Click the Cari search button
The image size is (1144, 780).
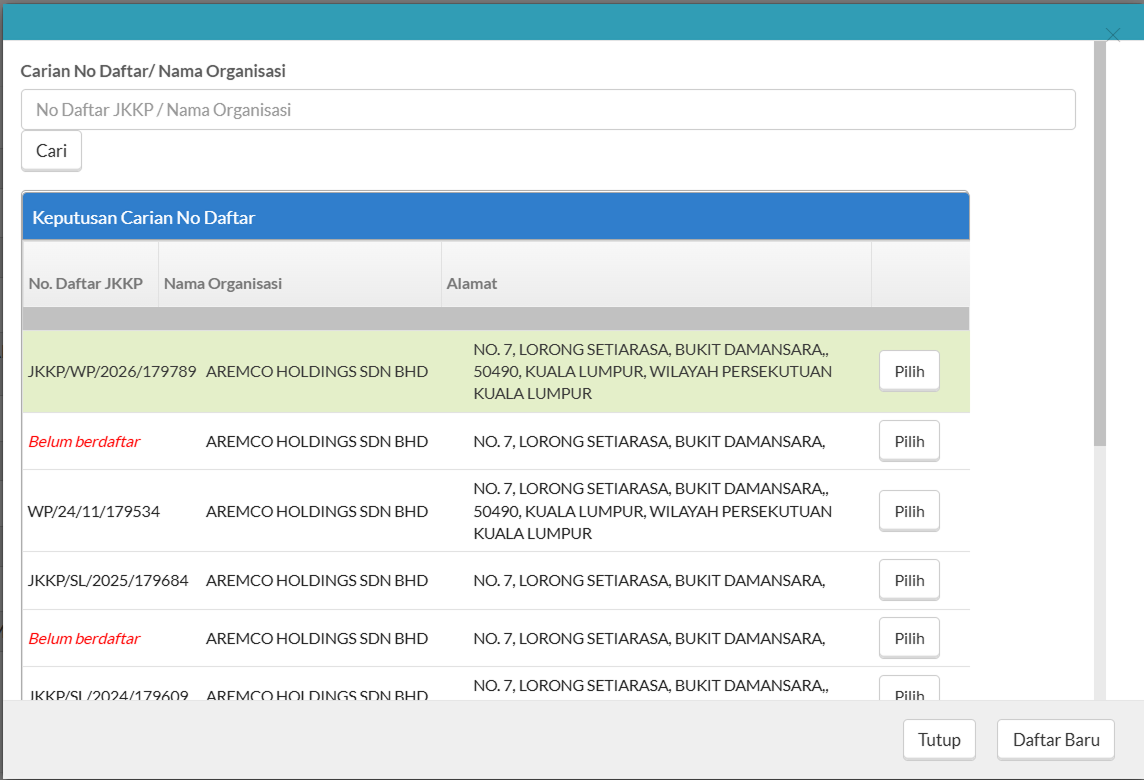pyautogui.click(x=51, y=151)
